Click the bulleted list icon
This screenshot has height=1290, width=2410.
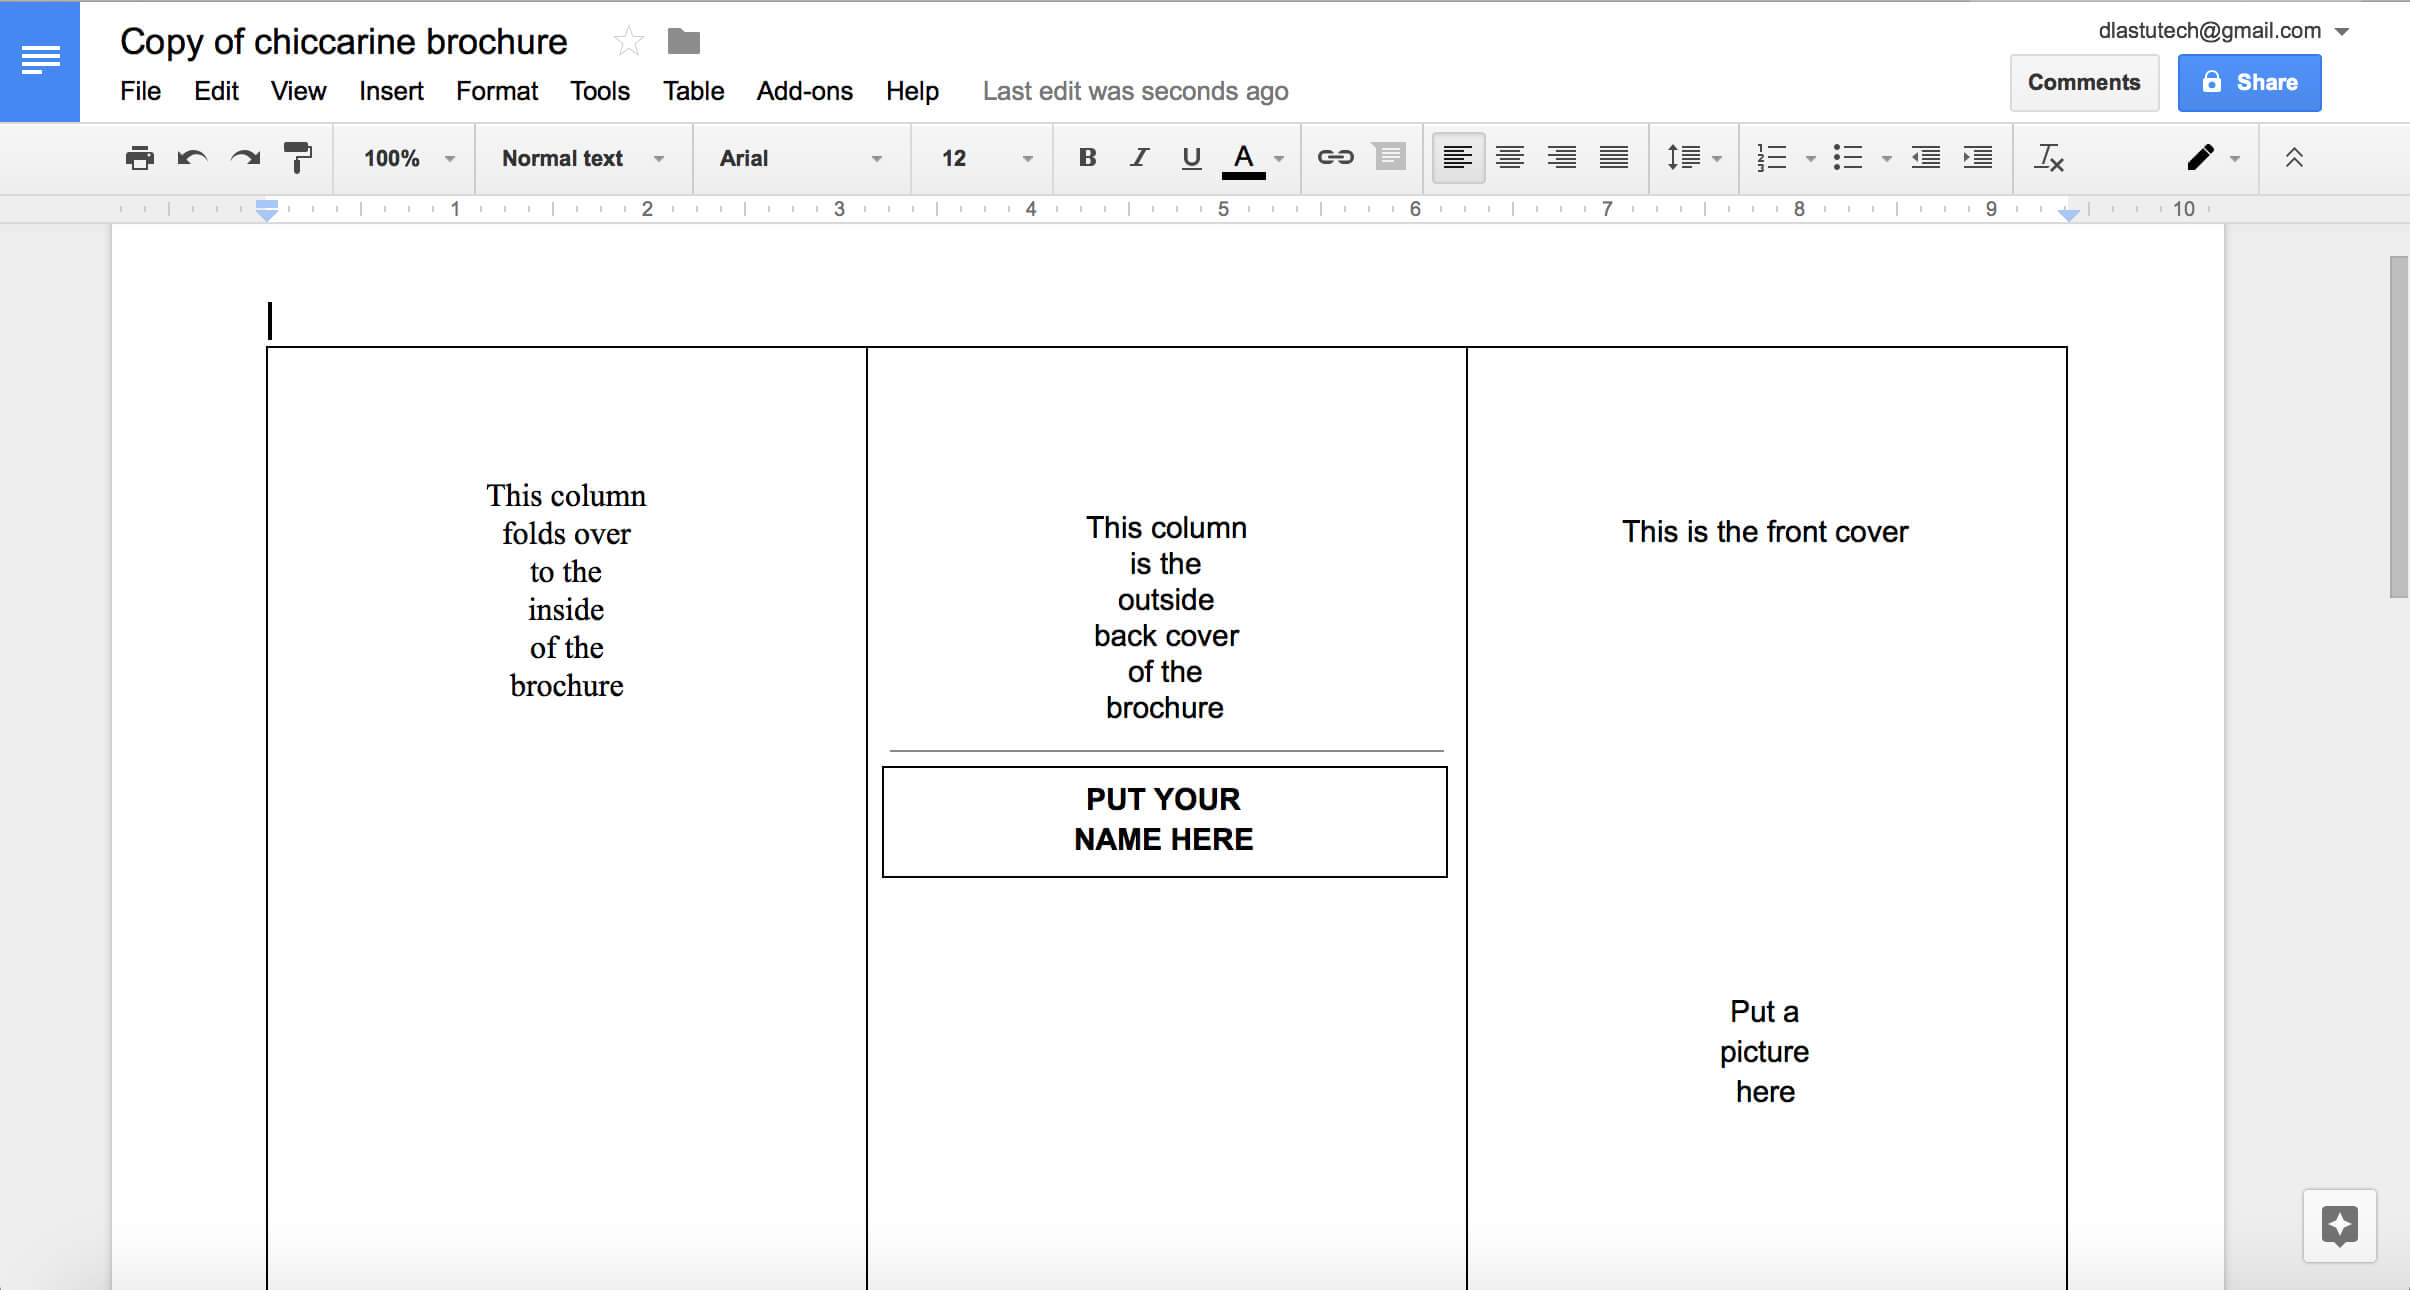click(1847, 156)
